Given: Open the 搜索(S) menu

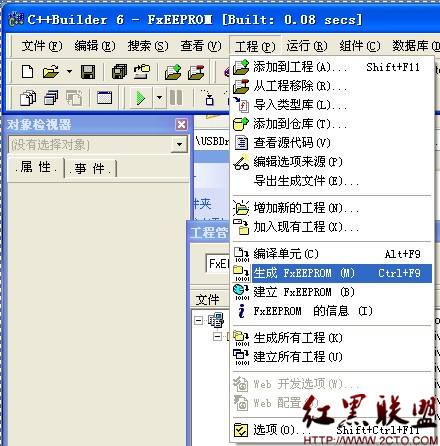Looking at the screenshot, I should pyautogui.click(x=148, y=46).
